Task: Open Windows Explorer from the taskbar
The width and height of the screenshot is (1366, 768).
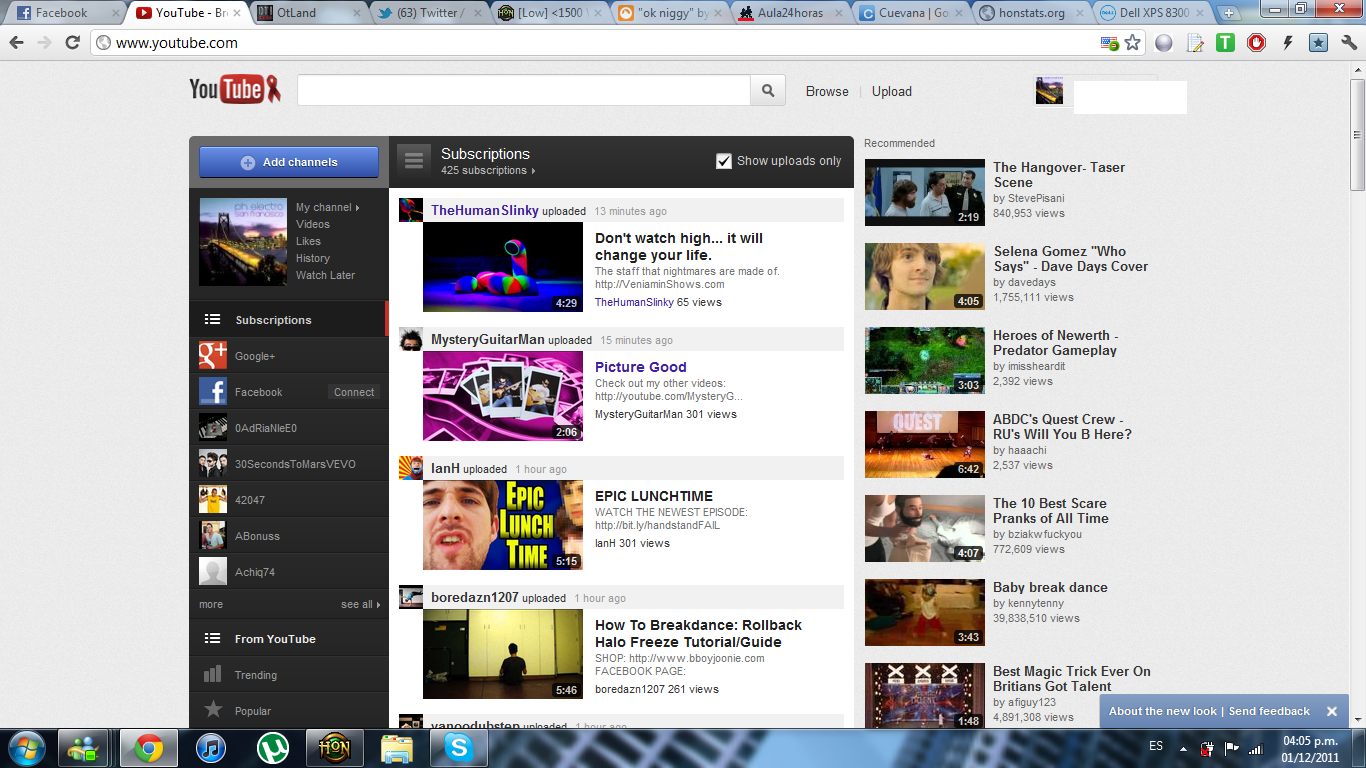Action: click(x=396, y=748)
